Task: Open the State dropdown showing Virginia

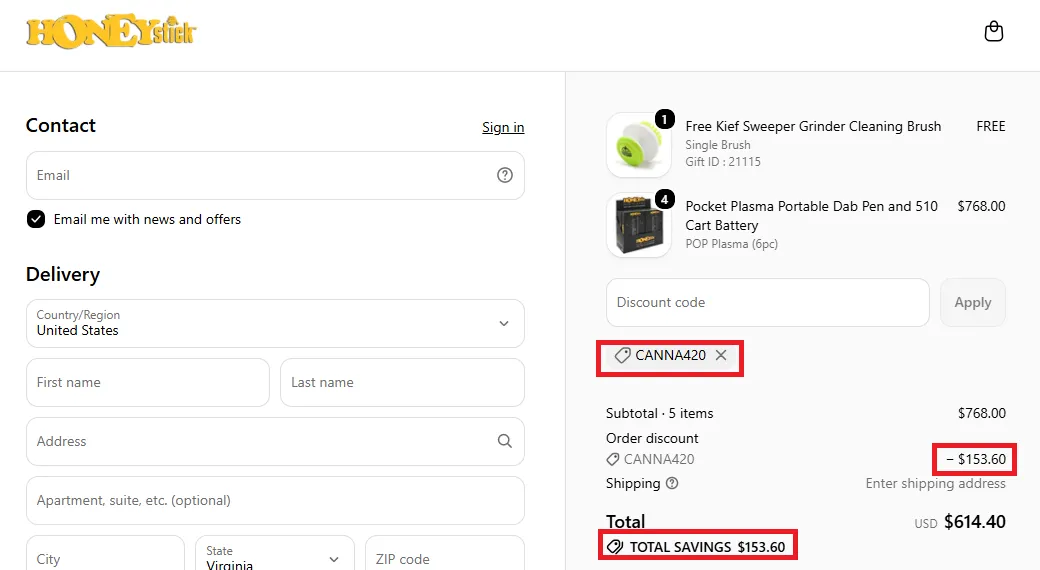Action: click(275, 556)
